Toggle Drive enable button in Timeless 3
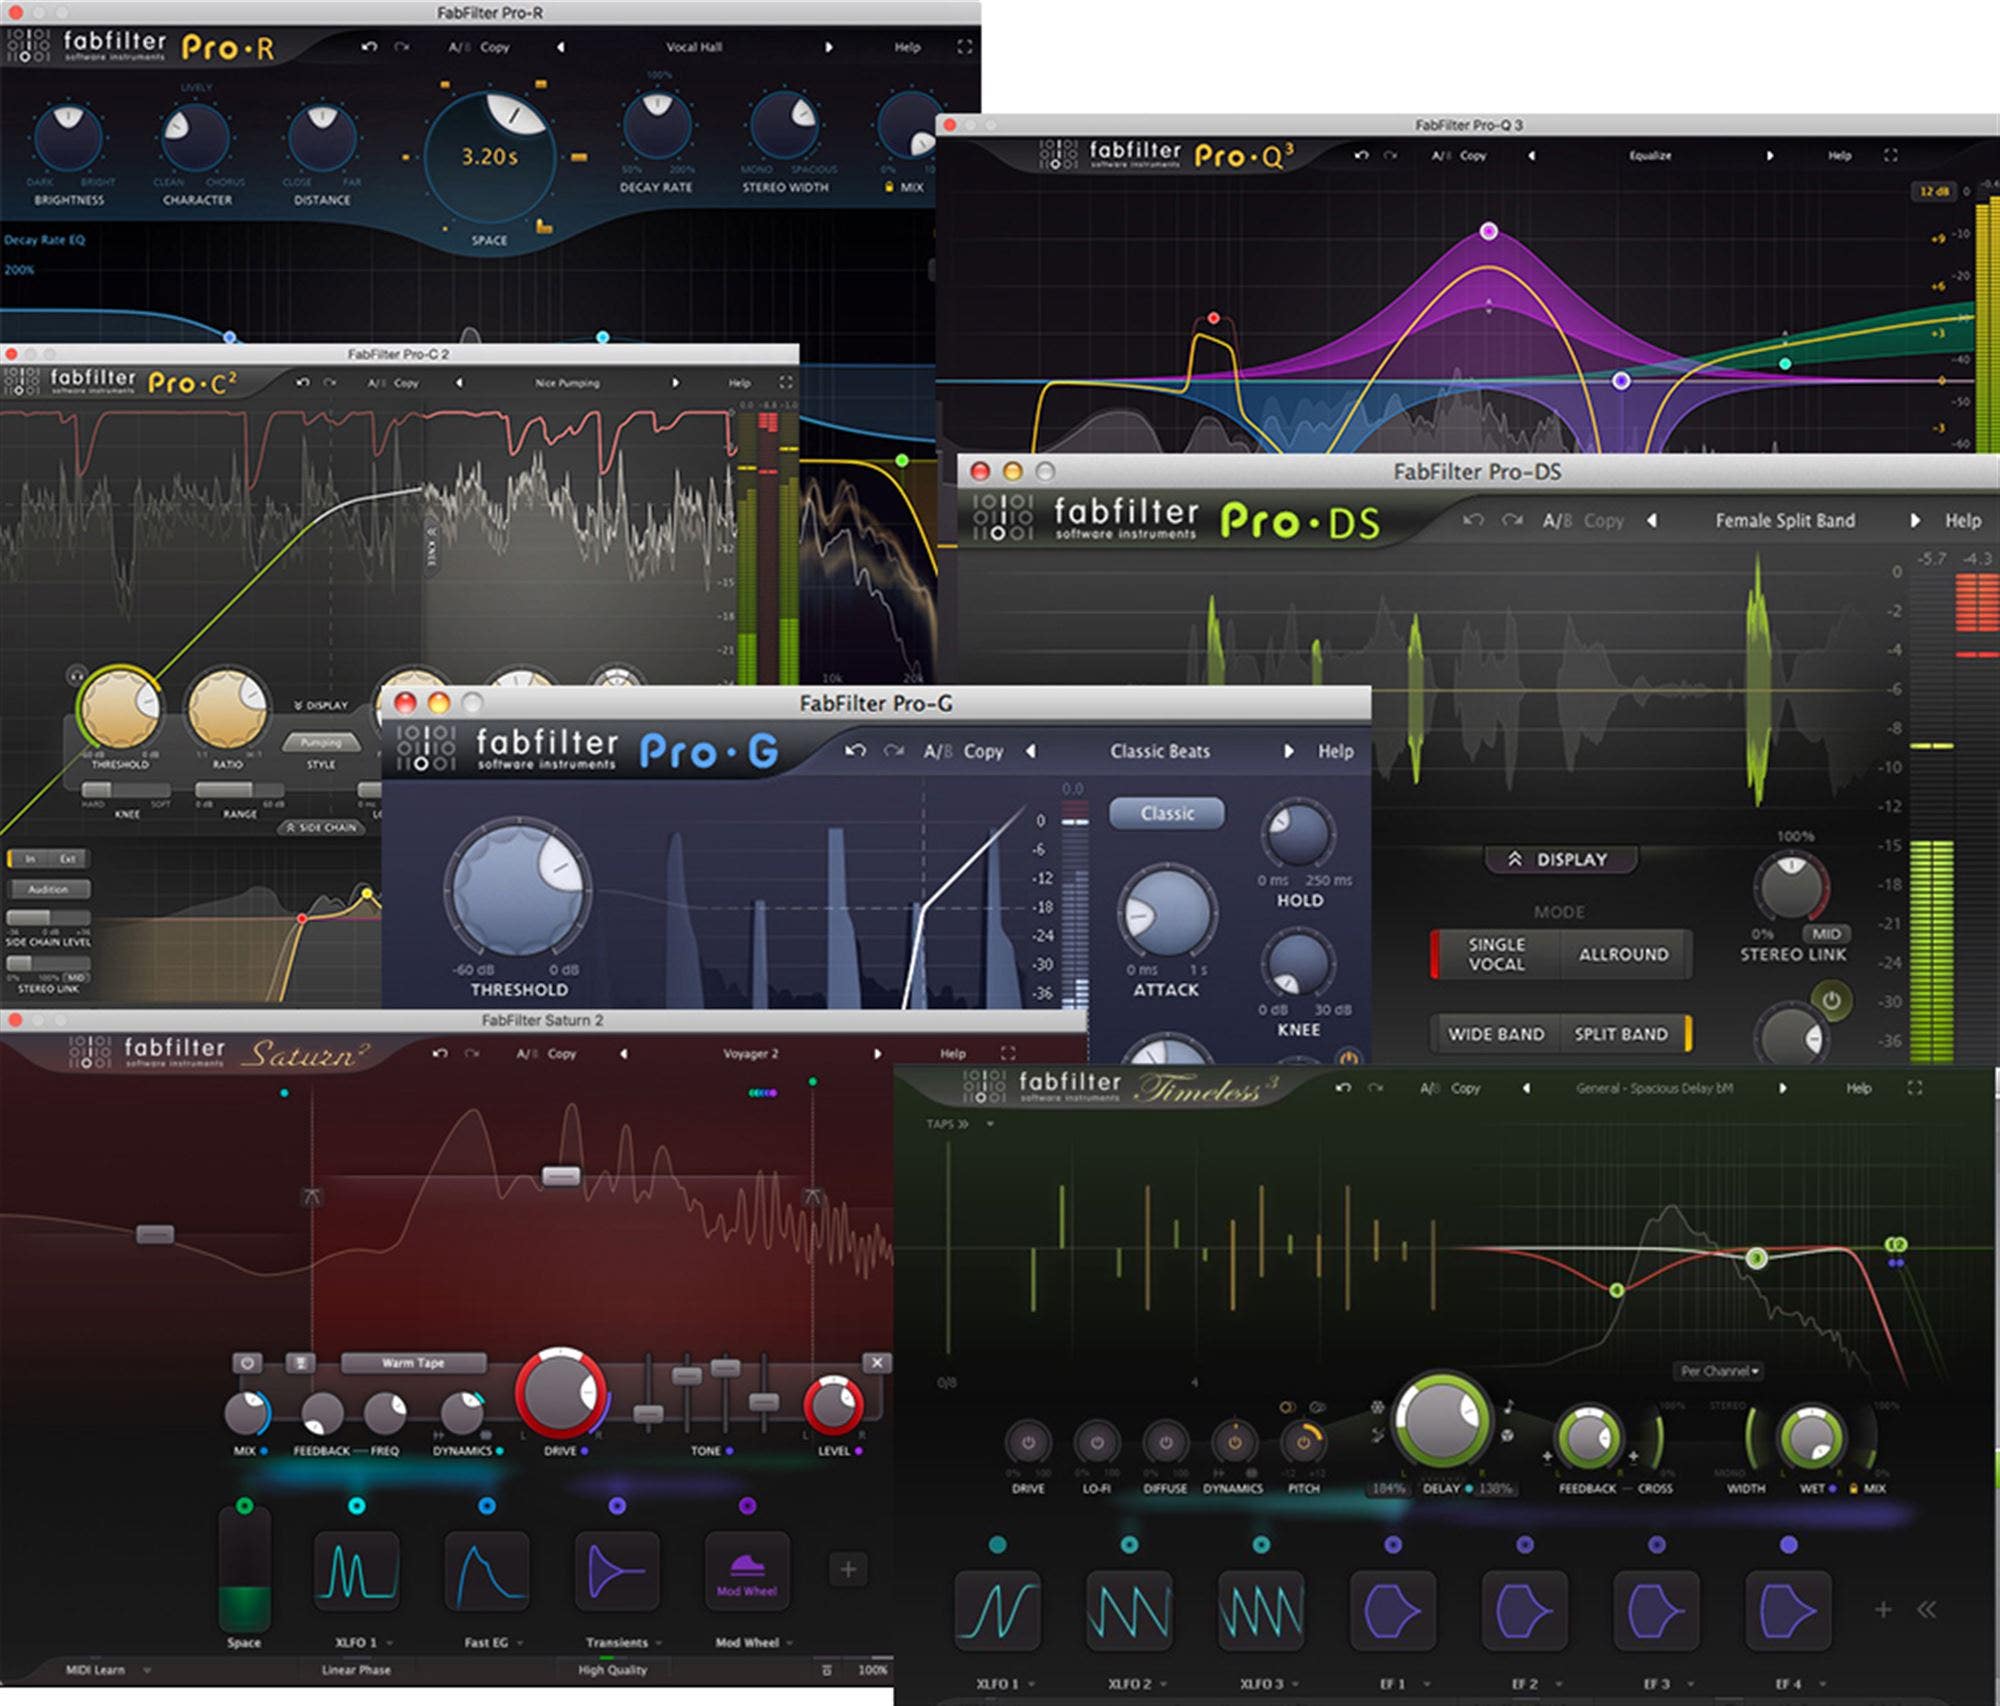Screen dimensions: 2000x1706 (x=1028, y=1442)
